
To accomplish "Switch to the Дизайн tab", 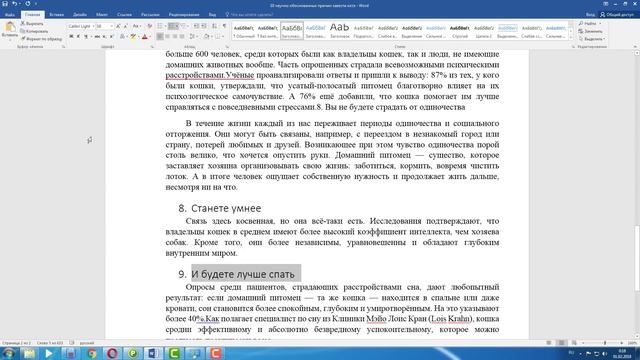I will pyautogui.click(x=80, y=15).
